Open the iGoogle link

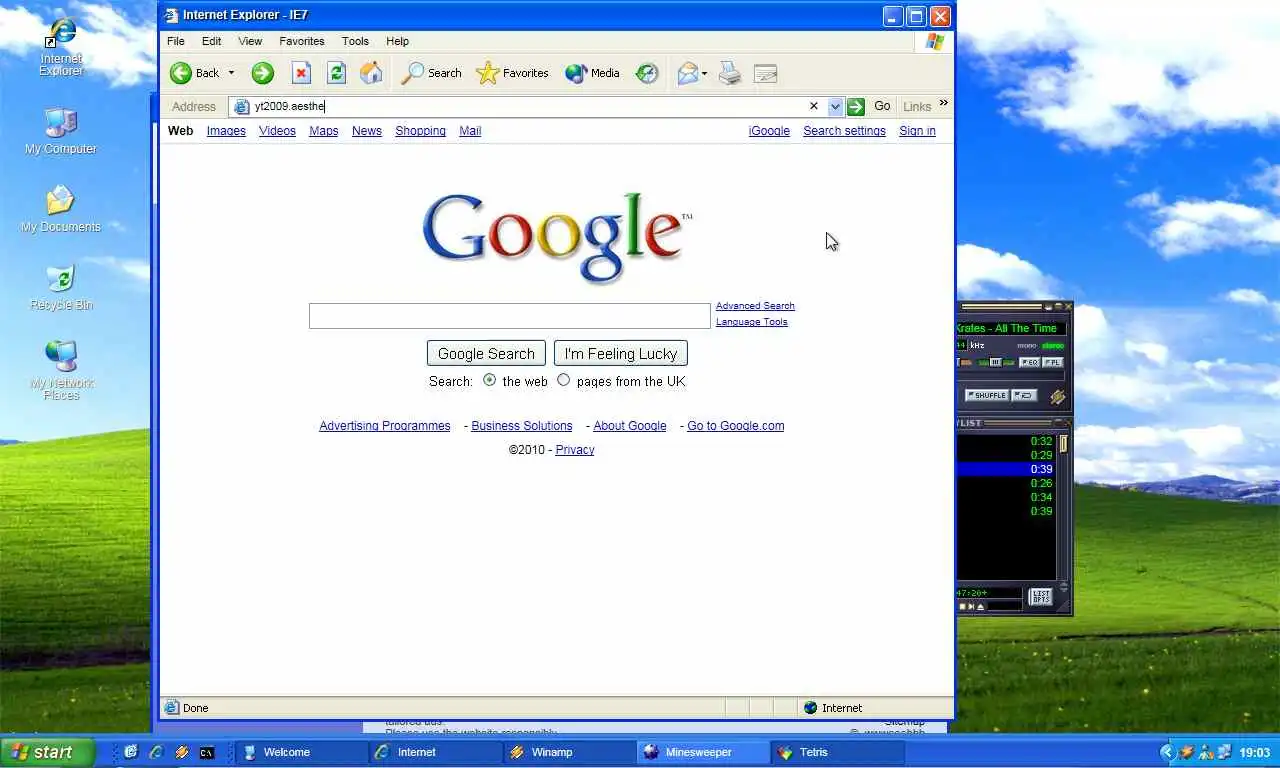pyautogui.click(x=769, y=131)
